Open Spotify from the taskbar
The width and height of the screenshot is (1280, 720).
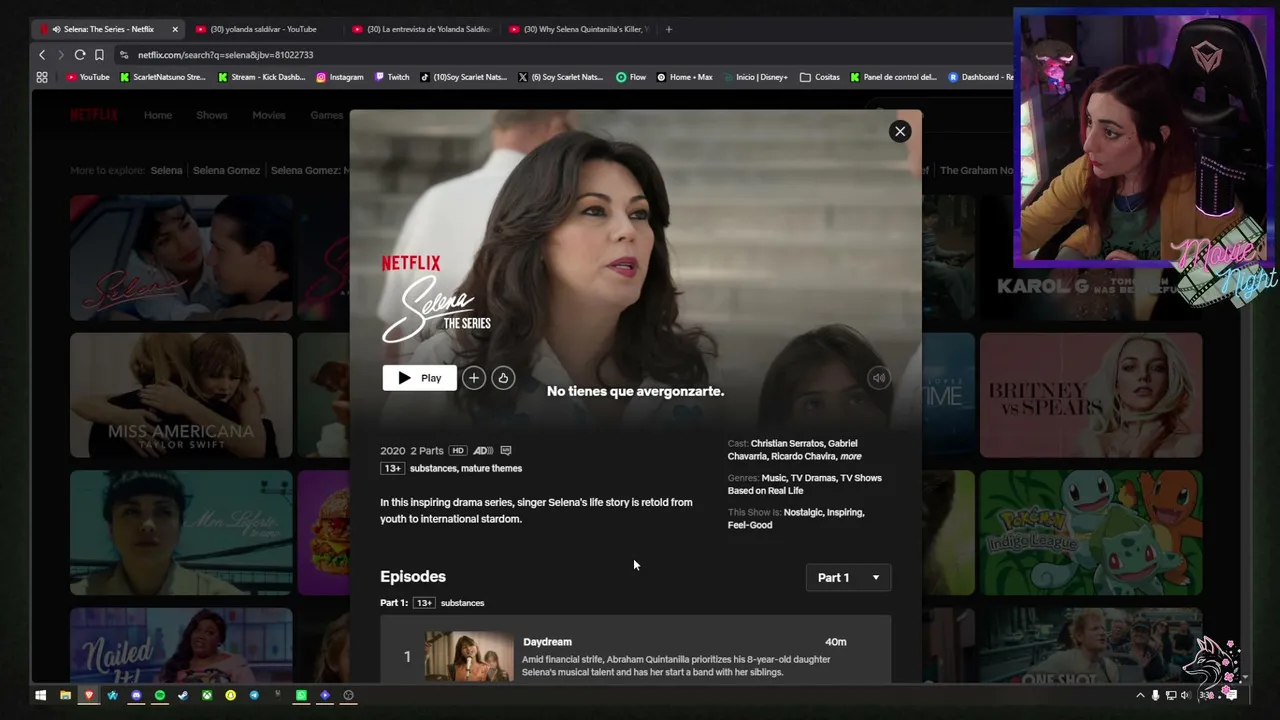(159, 695)
